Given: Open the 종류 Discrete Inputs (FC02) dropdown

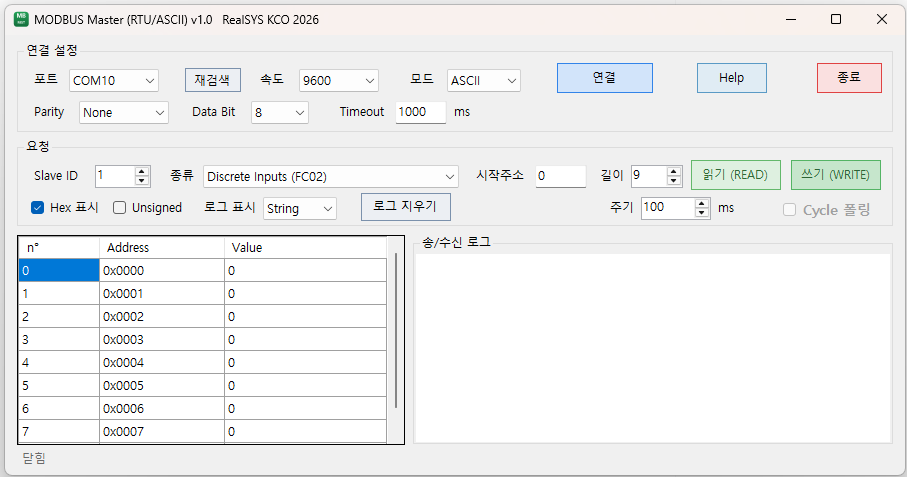Looking at the screenshot, I should 331,176.
